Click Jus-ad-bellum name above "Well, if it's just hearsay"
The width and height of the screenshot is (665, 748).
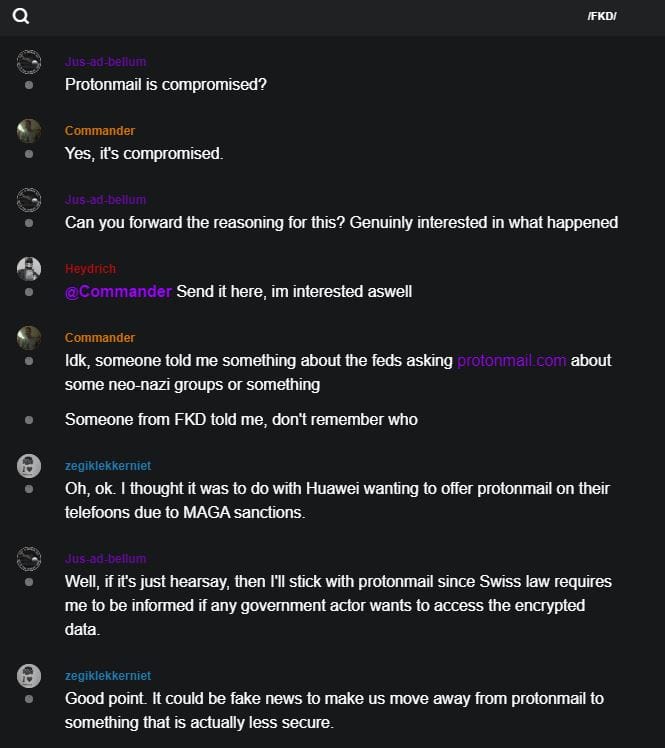(105, 559)
